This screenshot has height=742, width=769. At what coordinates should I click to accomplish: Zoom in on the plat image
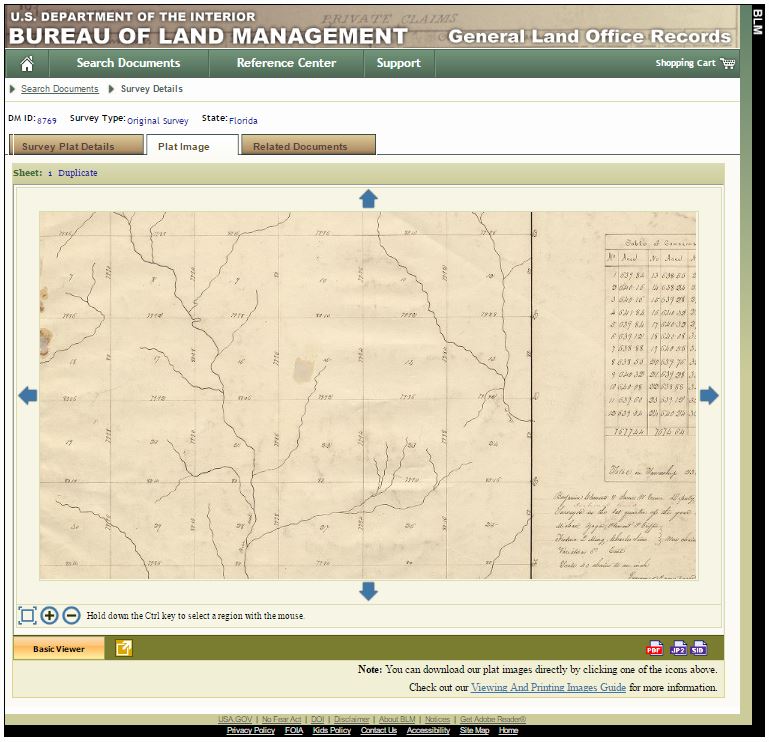(49, 615)
